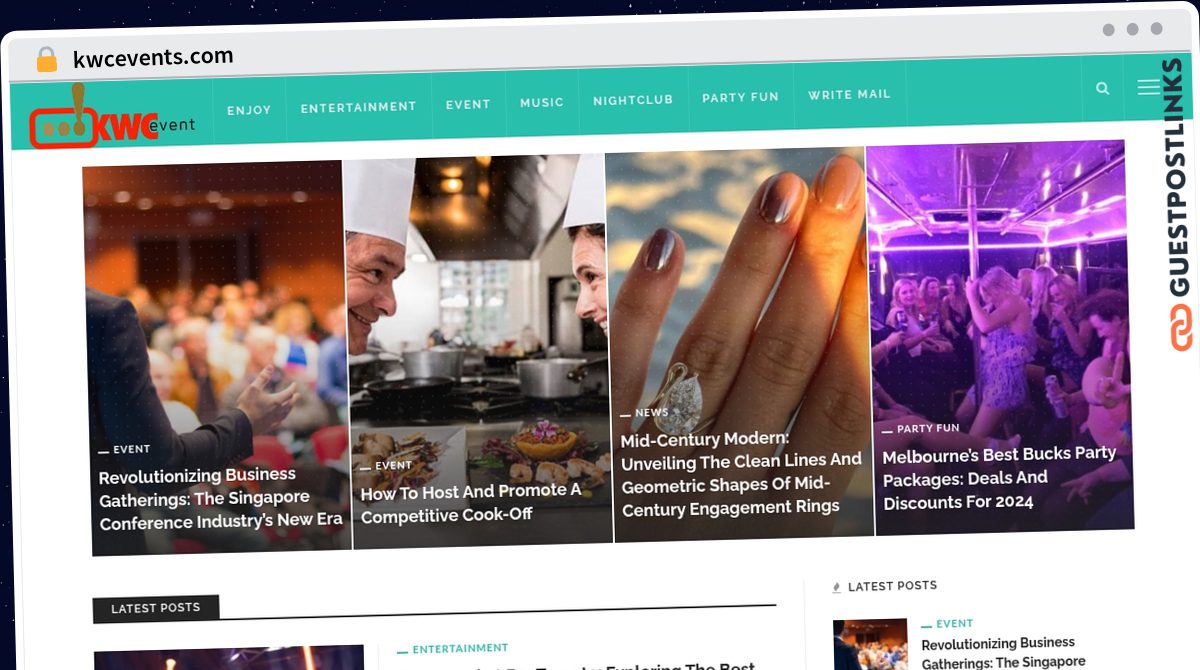Image resolution: width=1200 pixels, height=670 pixels.
Task: Click the Party Fun category tag
Action: coord(928,428)
